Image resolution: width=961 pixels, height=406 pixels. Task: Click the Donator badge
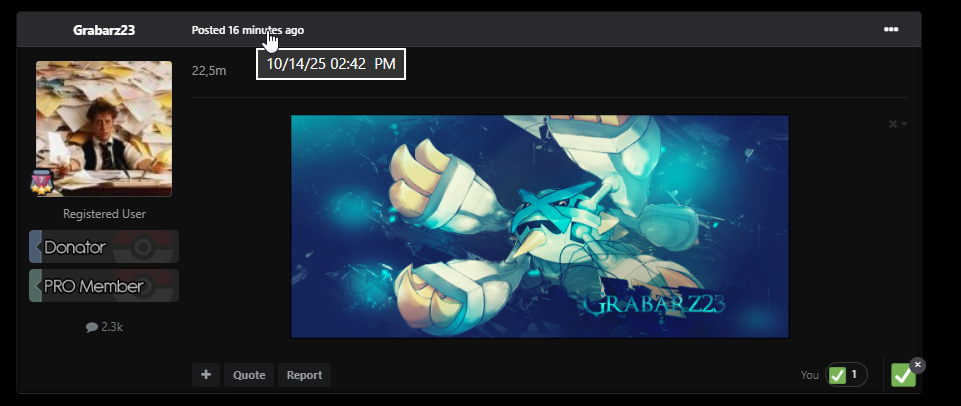tap(104, 247)
